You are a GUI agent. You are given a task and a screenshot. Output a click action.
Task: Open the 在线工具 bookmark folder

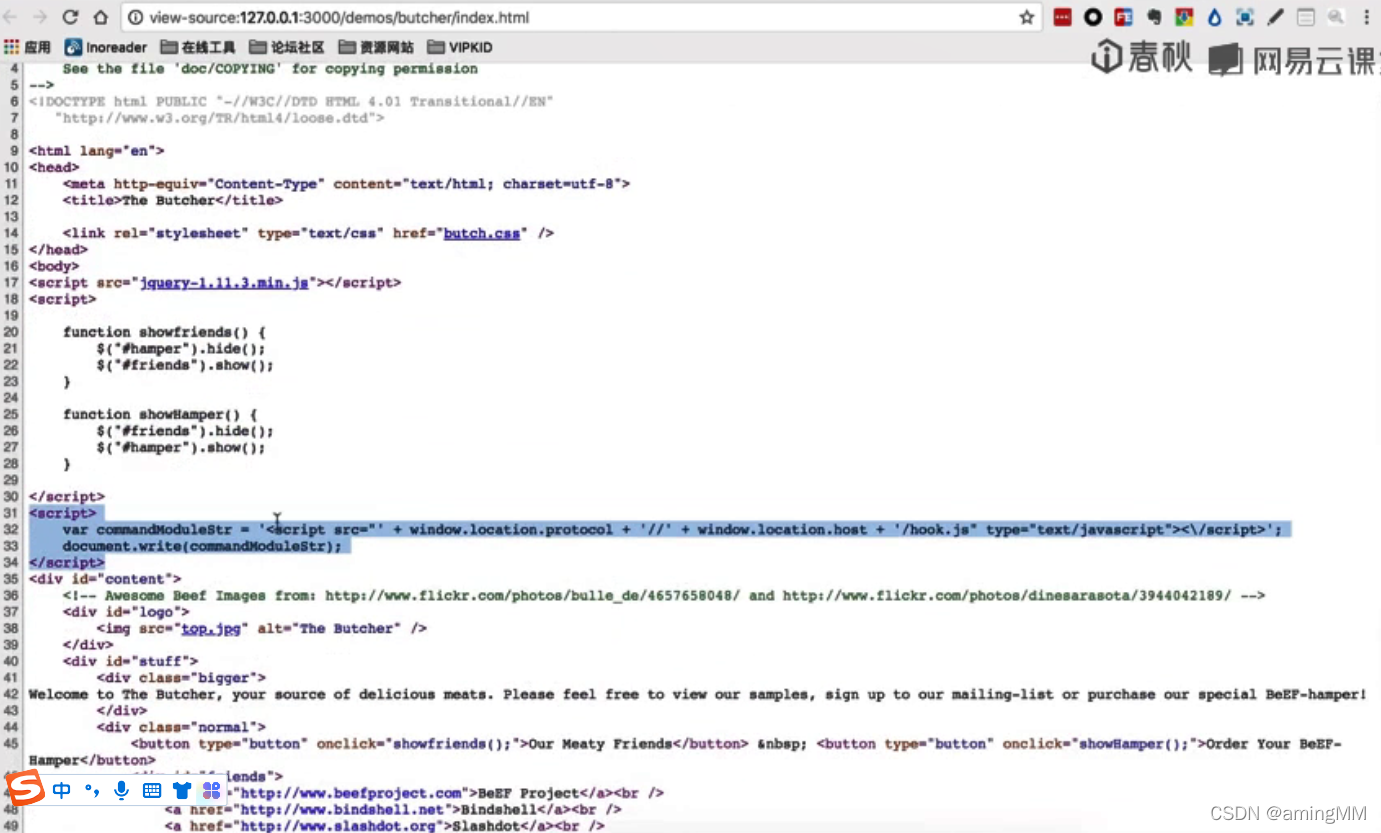197,47
